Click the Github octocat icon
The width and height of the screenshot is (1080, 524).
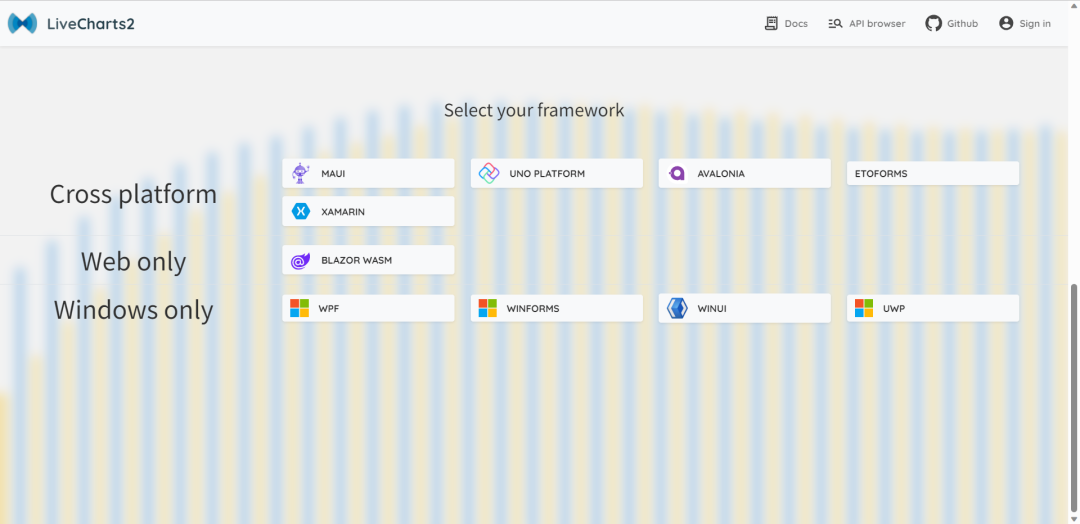(x=933, y=23)
